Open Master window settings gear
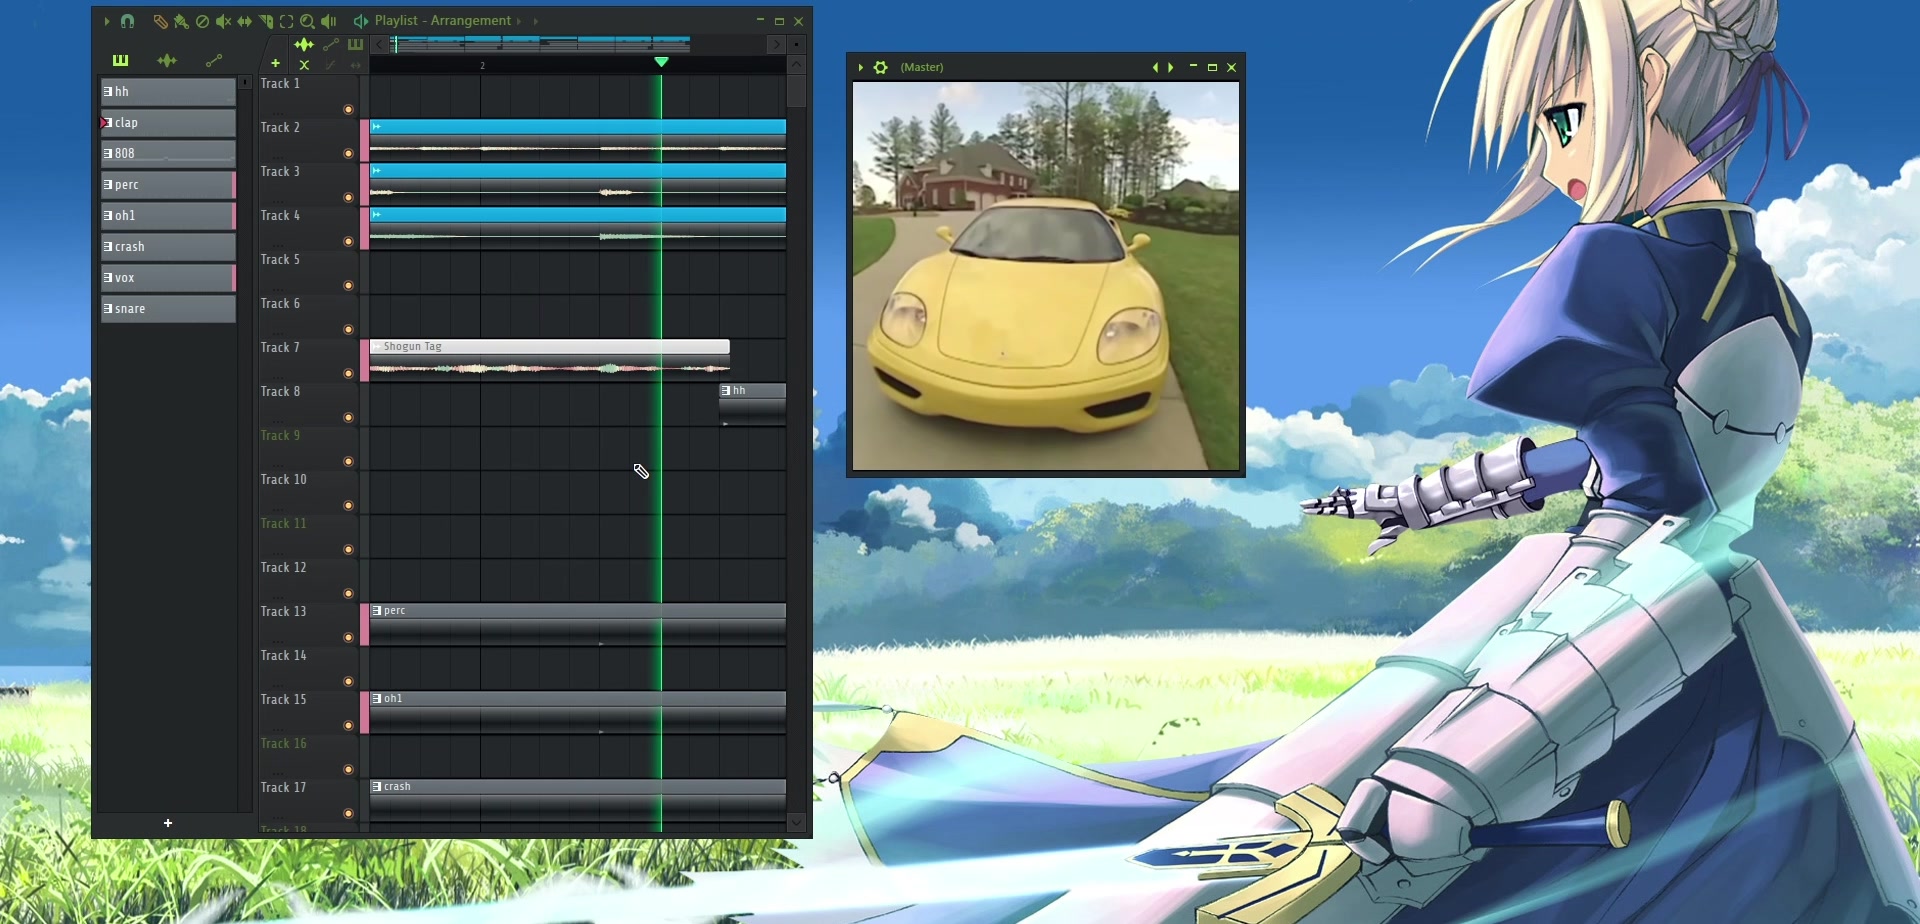Screen dimensions: 1920x924 click(x=880, y=67)
